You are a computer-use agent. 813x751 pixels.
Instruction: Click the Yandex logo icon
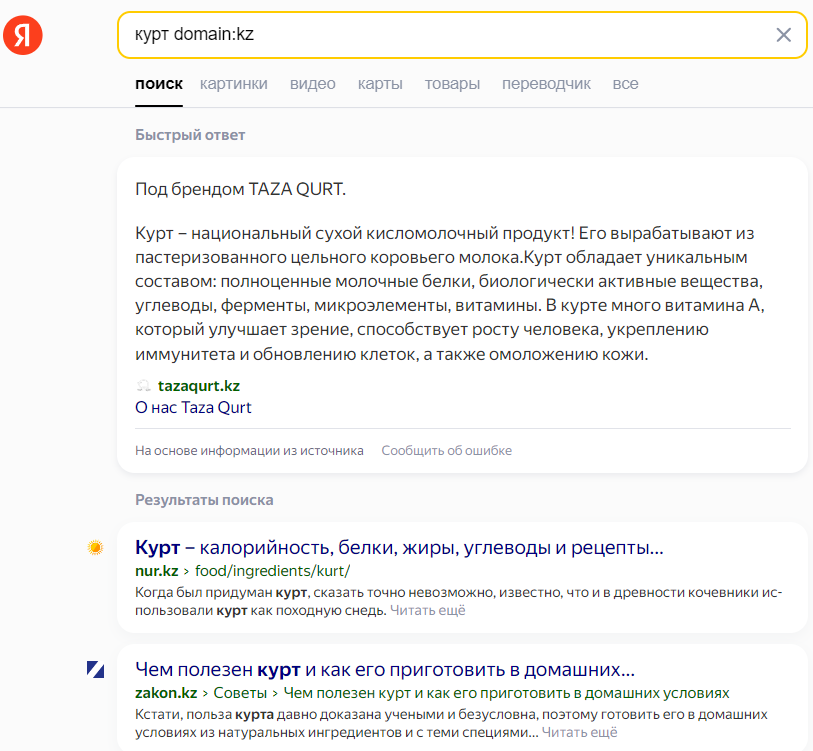tap(22, 35)
